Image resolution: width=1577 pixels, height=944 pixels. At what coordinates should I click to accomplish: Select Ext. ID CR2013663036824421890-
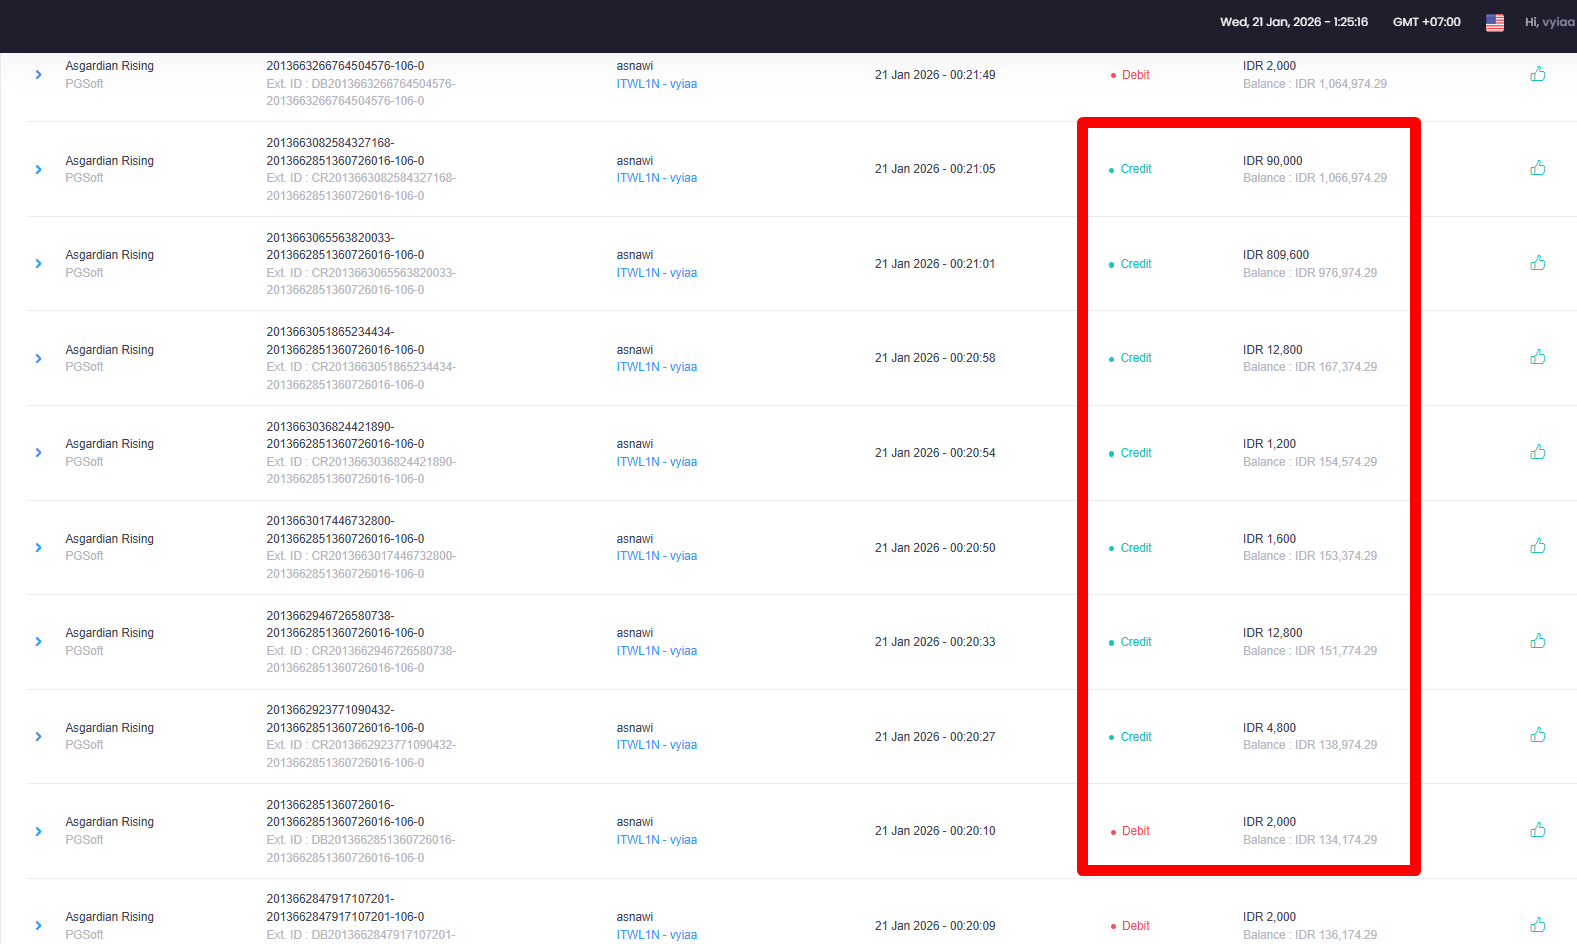[383, 462]
